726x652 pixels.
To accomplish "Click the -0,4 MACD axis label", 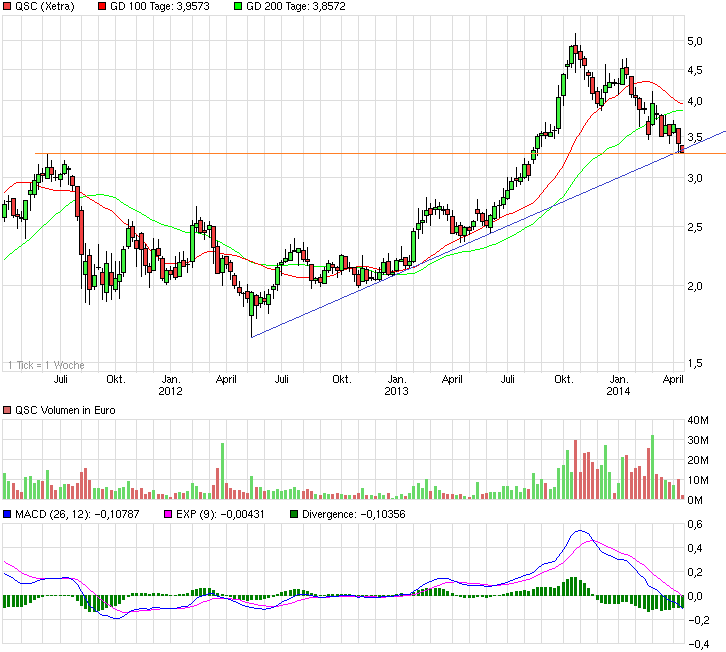I will pos(698,644).
